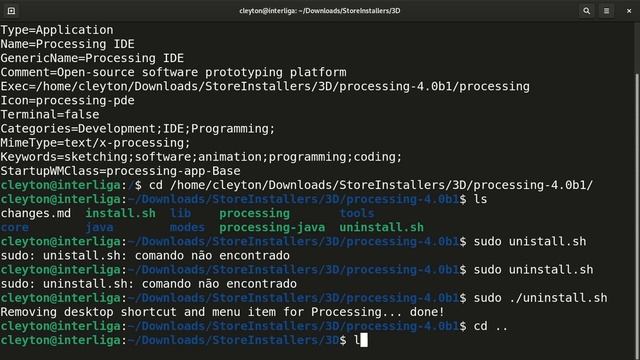Click the 'modes' directory name
The width and height of the screenshot is (640, 360).
(187, 227)
